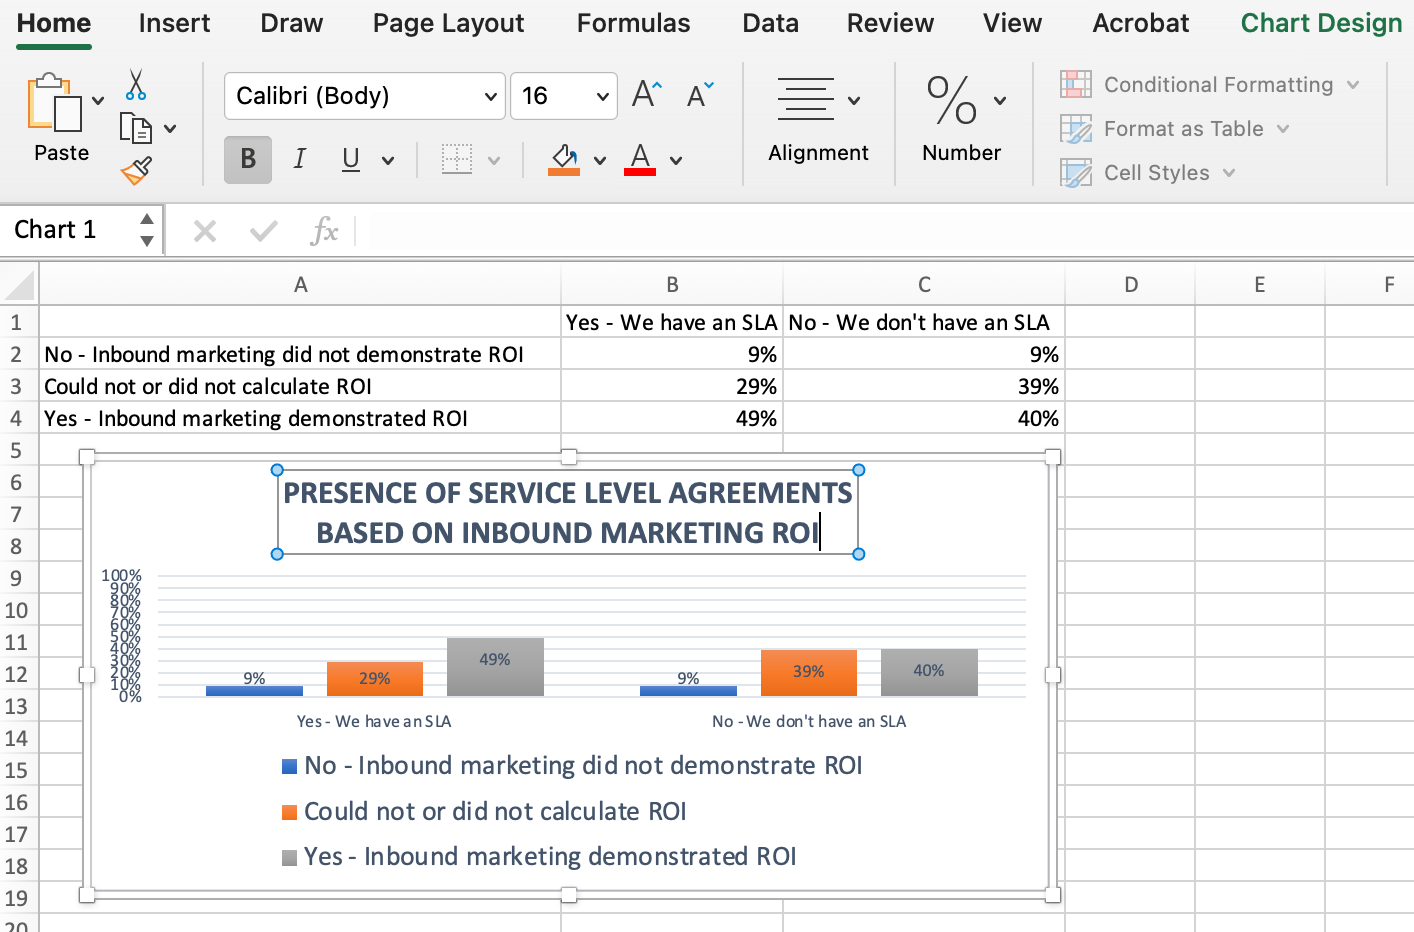
Task: Underline the selected text
Action: pos(351,159)
